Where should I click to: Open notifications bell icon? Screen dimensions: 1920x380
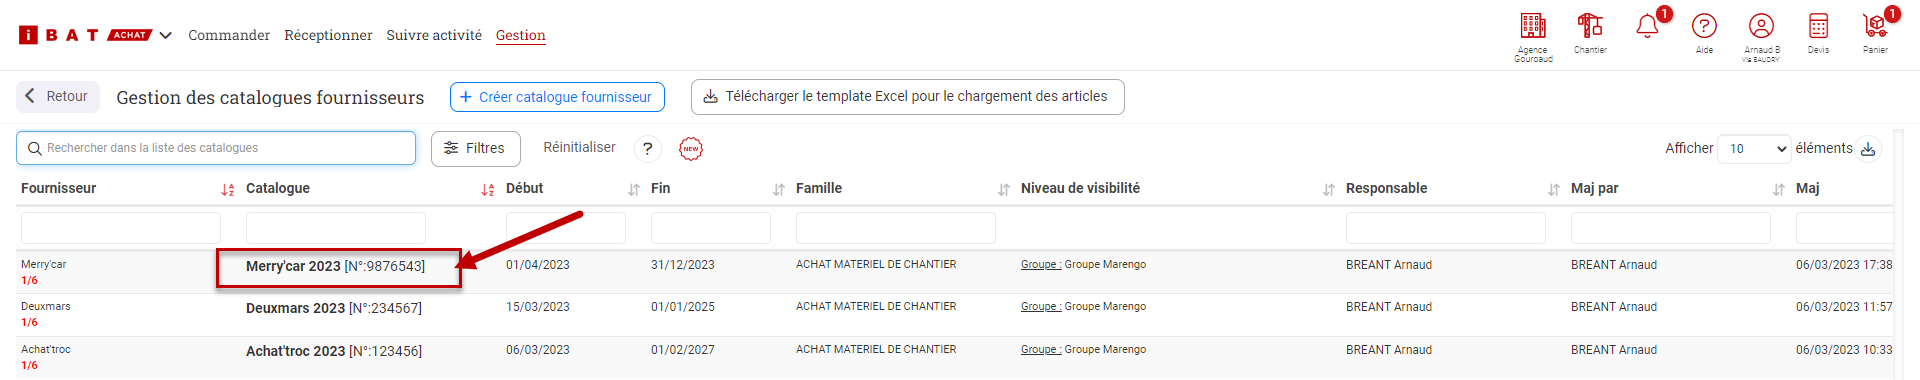[1647, 27]
